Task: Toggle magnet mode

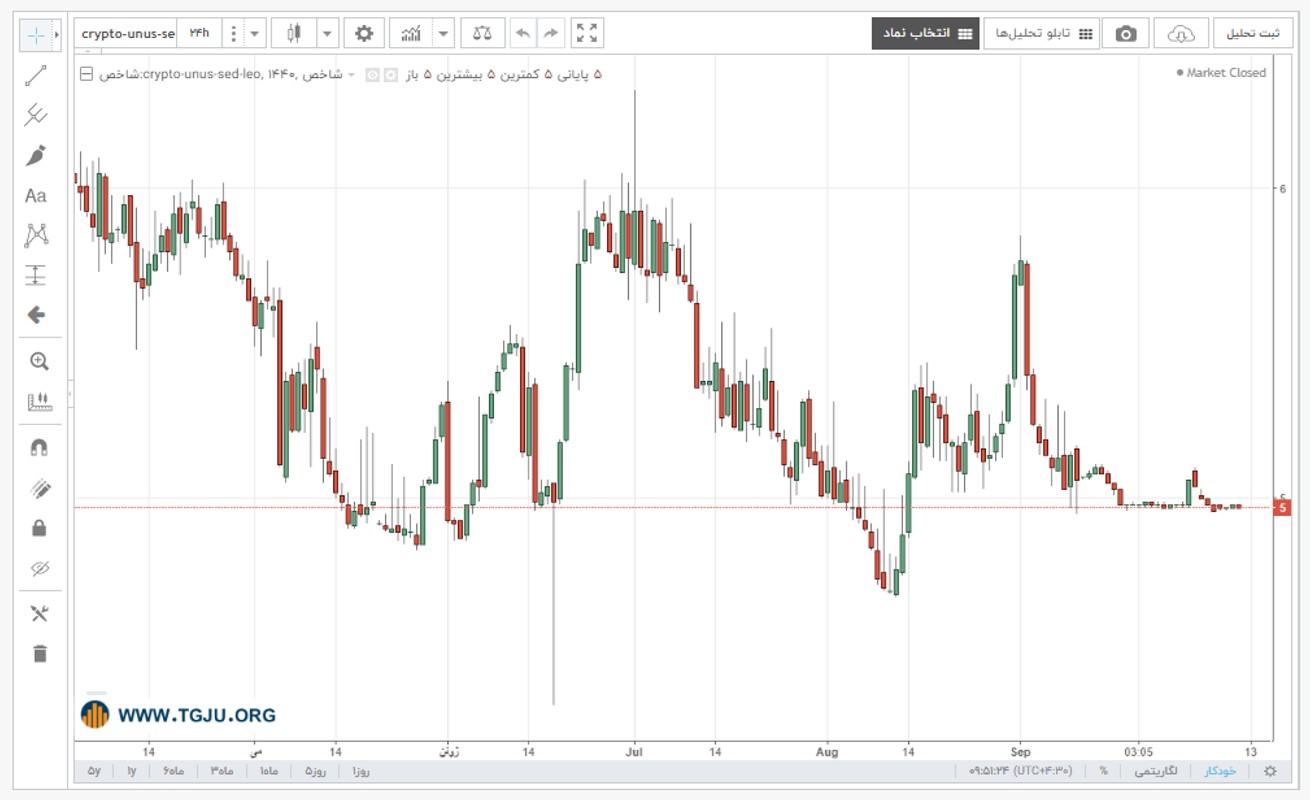Action: coord(39,448)
